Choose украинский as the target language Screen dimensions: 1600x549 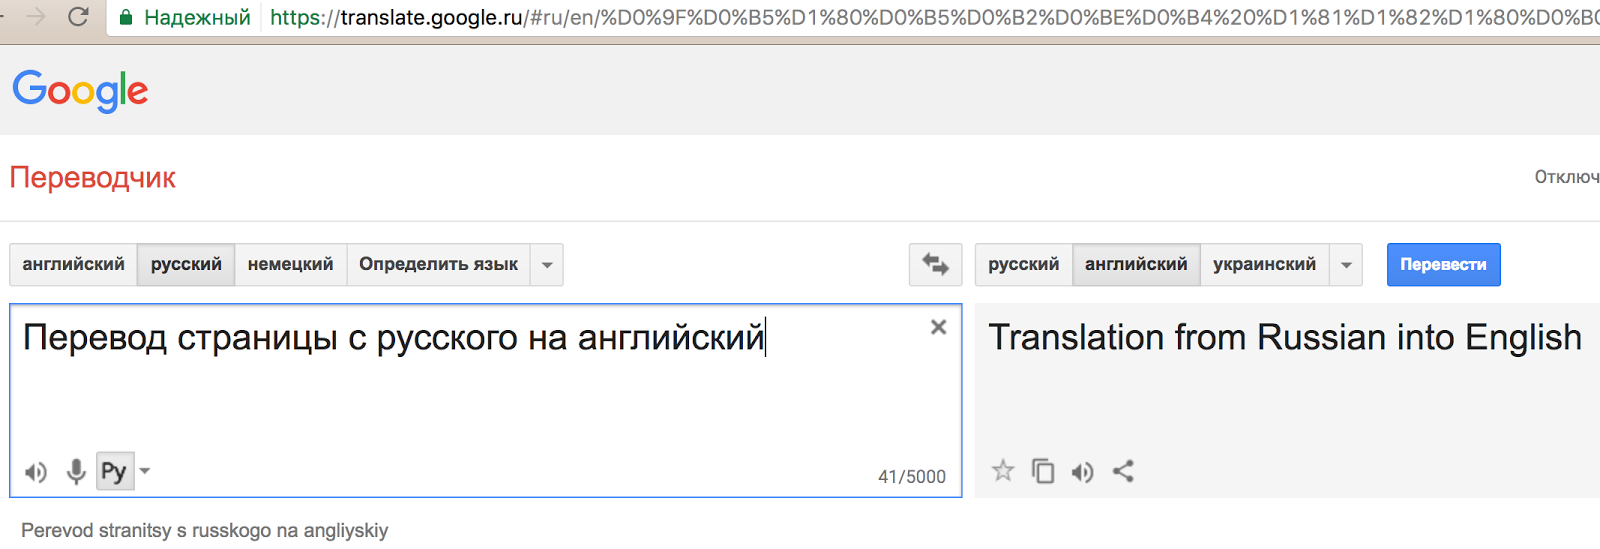tap(1264, 265)
